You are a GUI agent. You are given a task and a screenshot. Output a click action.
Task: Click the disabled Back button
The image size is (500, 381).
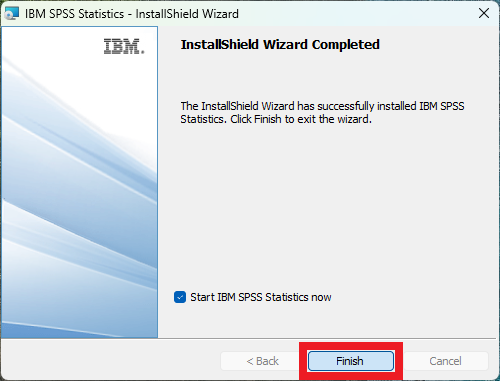coord(262,361)
